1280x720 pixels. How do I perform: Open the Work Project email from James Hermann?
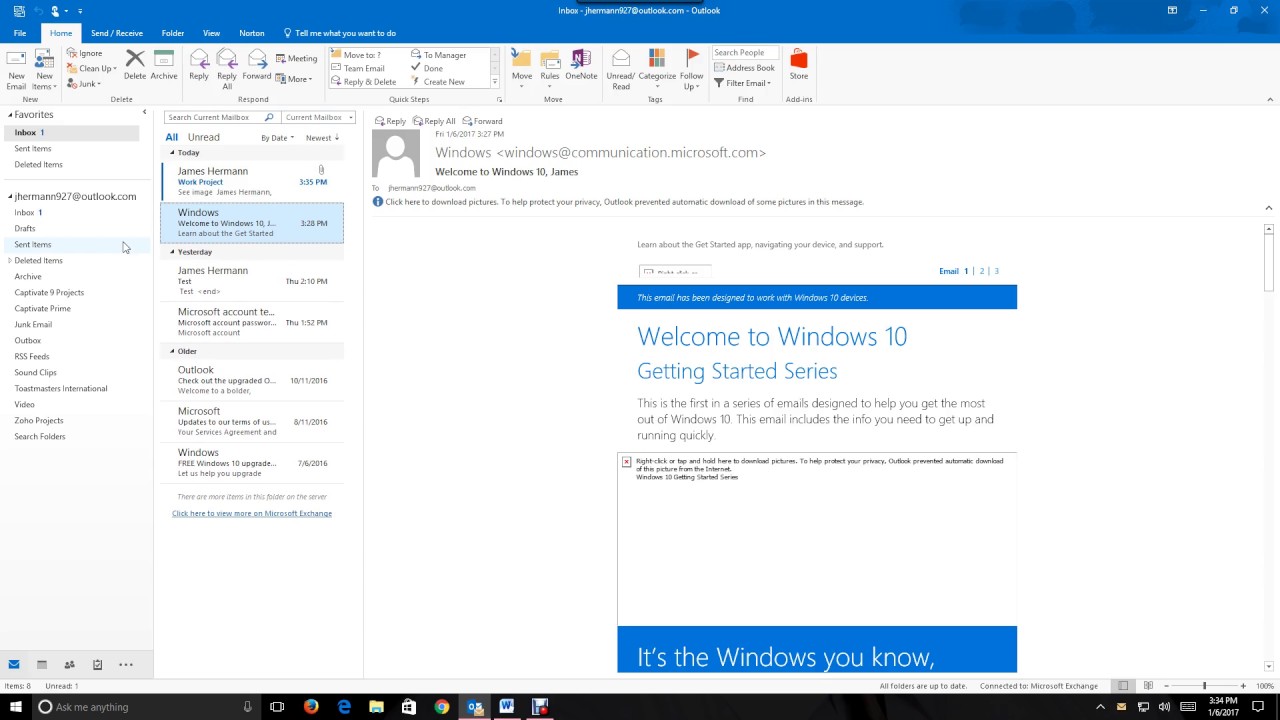click(252, 181)
